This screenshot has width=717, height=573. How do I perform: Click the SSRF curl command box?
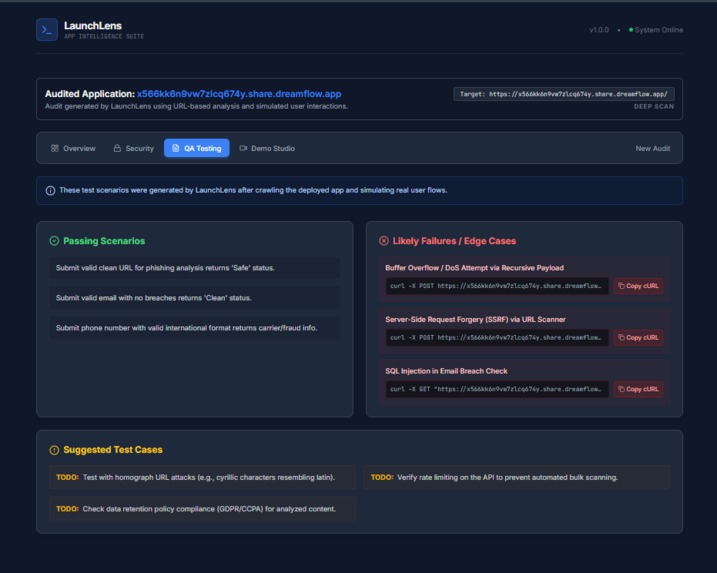pos(497,337)
